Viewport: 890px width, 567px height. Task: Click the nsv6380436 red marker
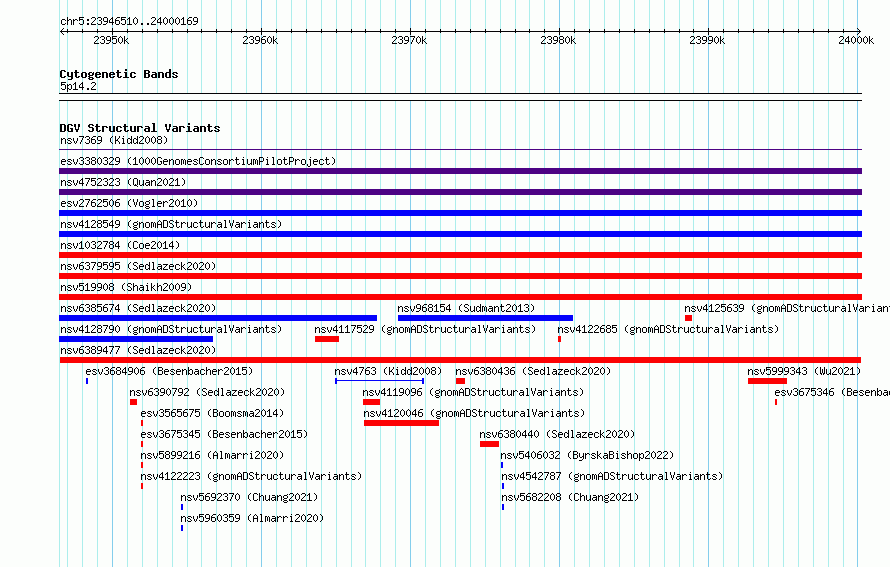(x=460, y=381)
